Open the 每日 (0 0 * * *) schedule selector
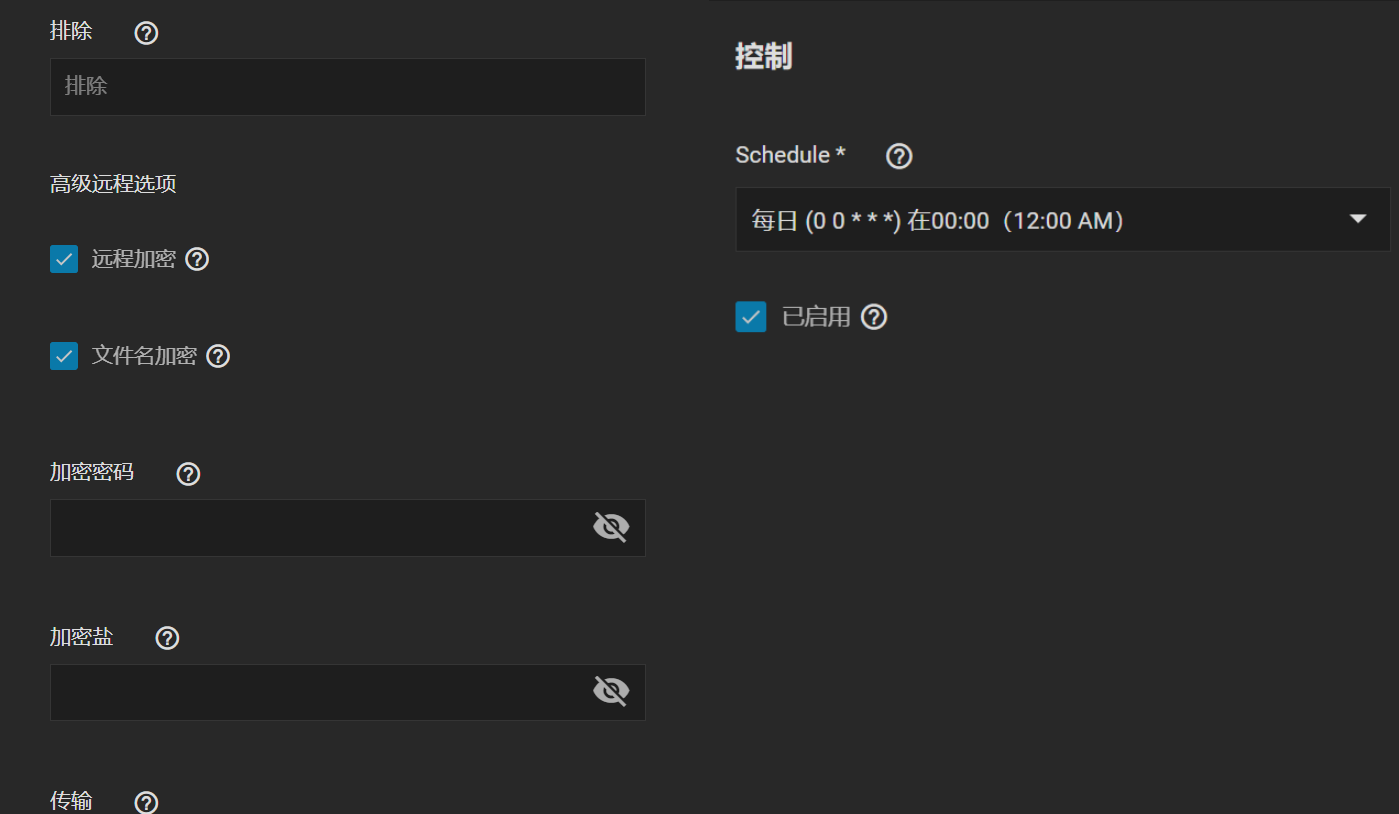 pos(1063,219)
